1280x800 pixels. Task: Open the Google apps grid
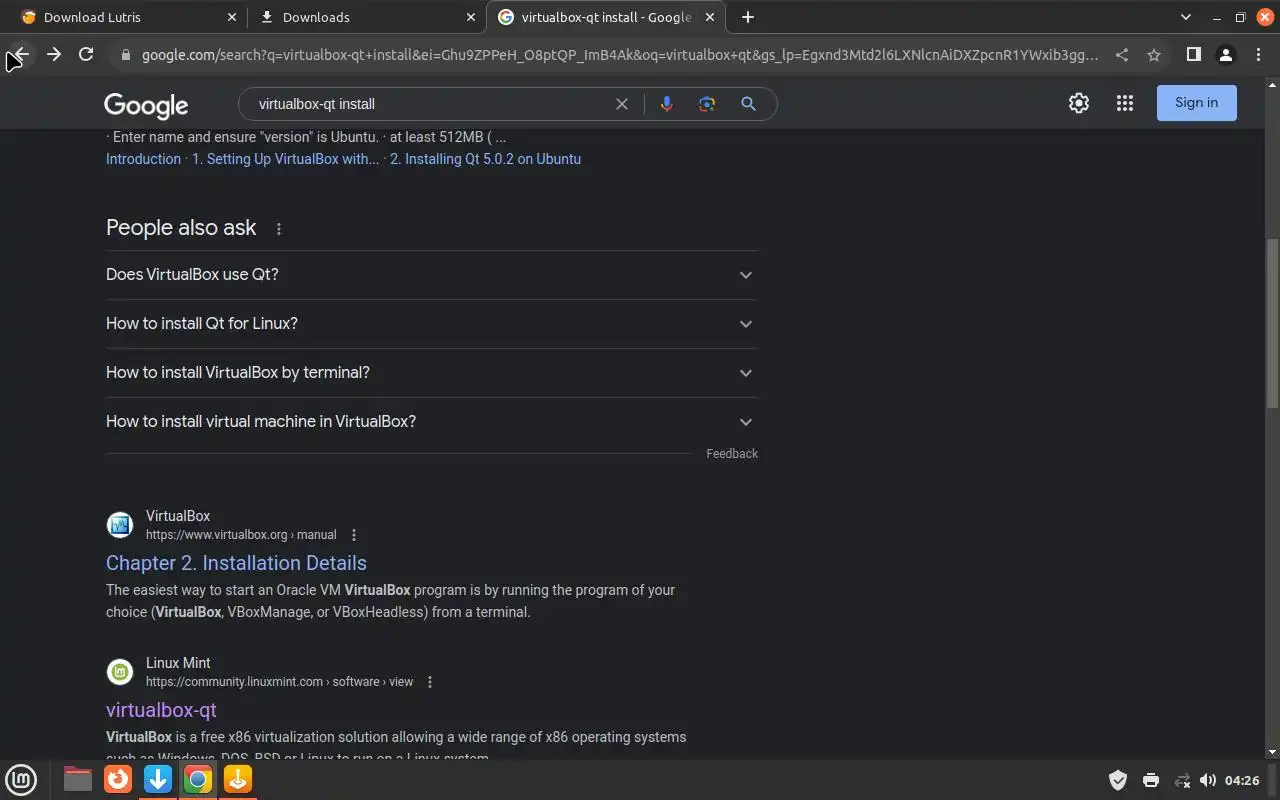coord(1125,103)
